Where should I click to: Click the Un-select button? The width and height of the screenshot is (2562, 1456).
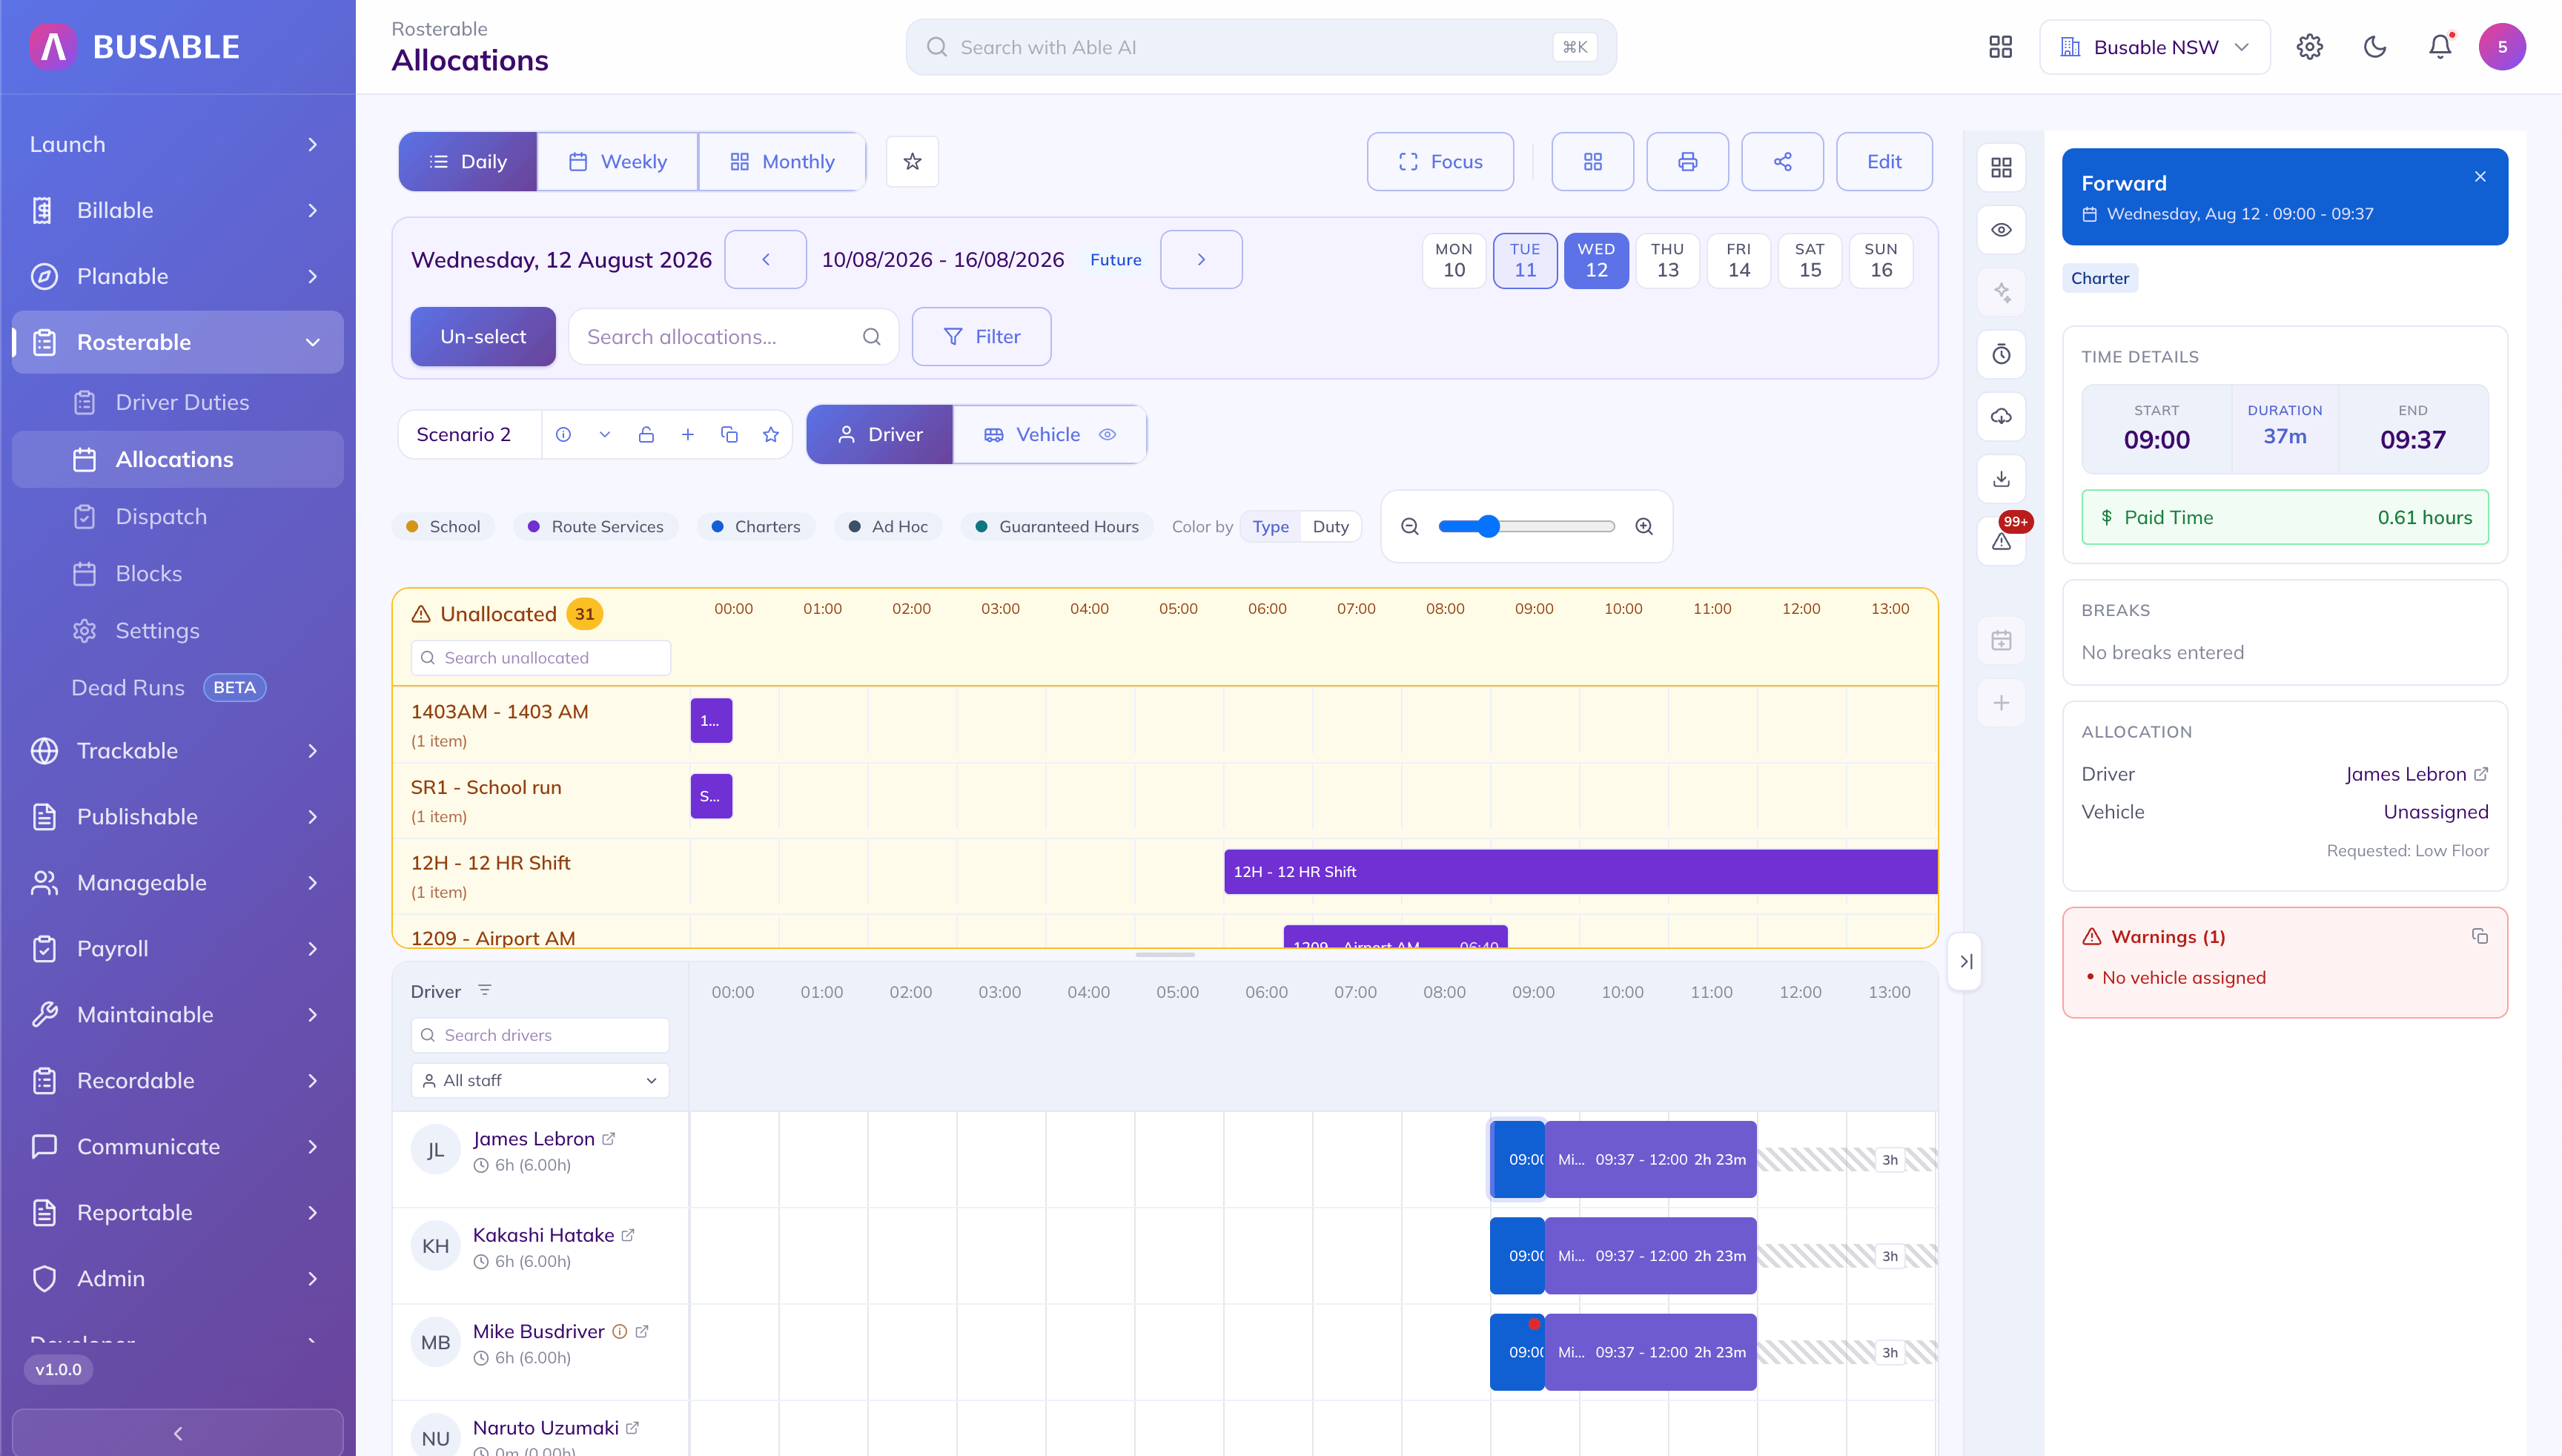[483, 336]
